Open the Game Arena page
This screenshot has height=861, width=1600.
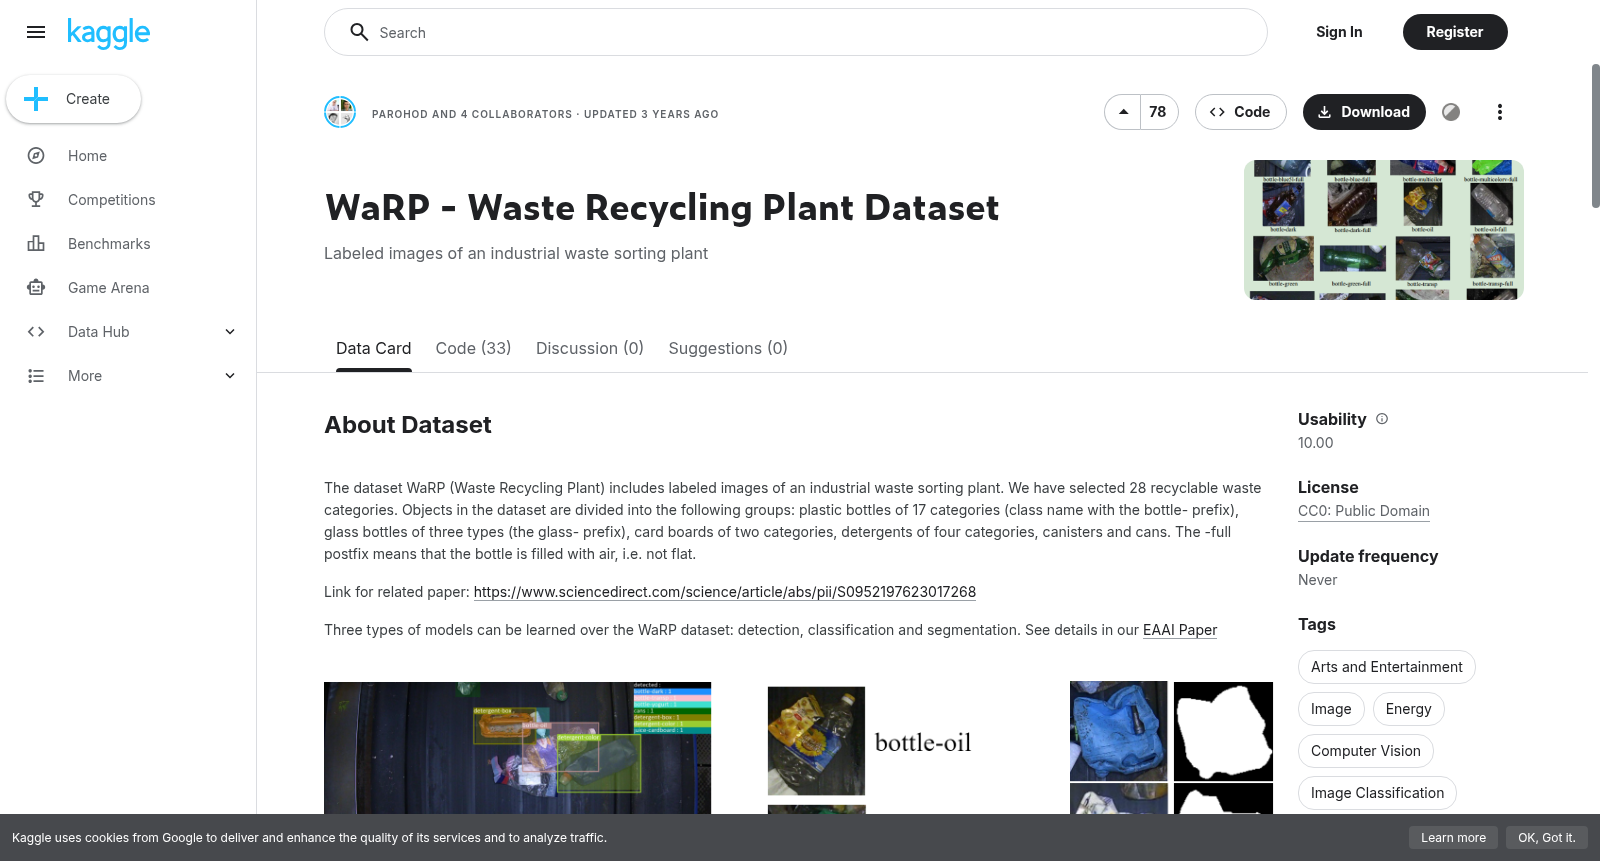[109, 288]
